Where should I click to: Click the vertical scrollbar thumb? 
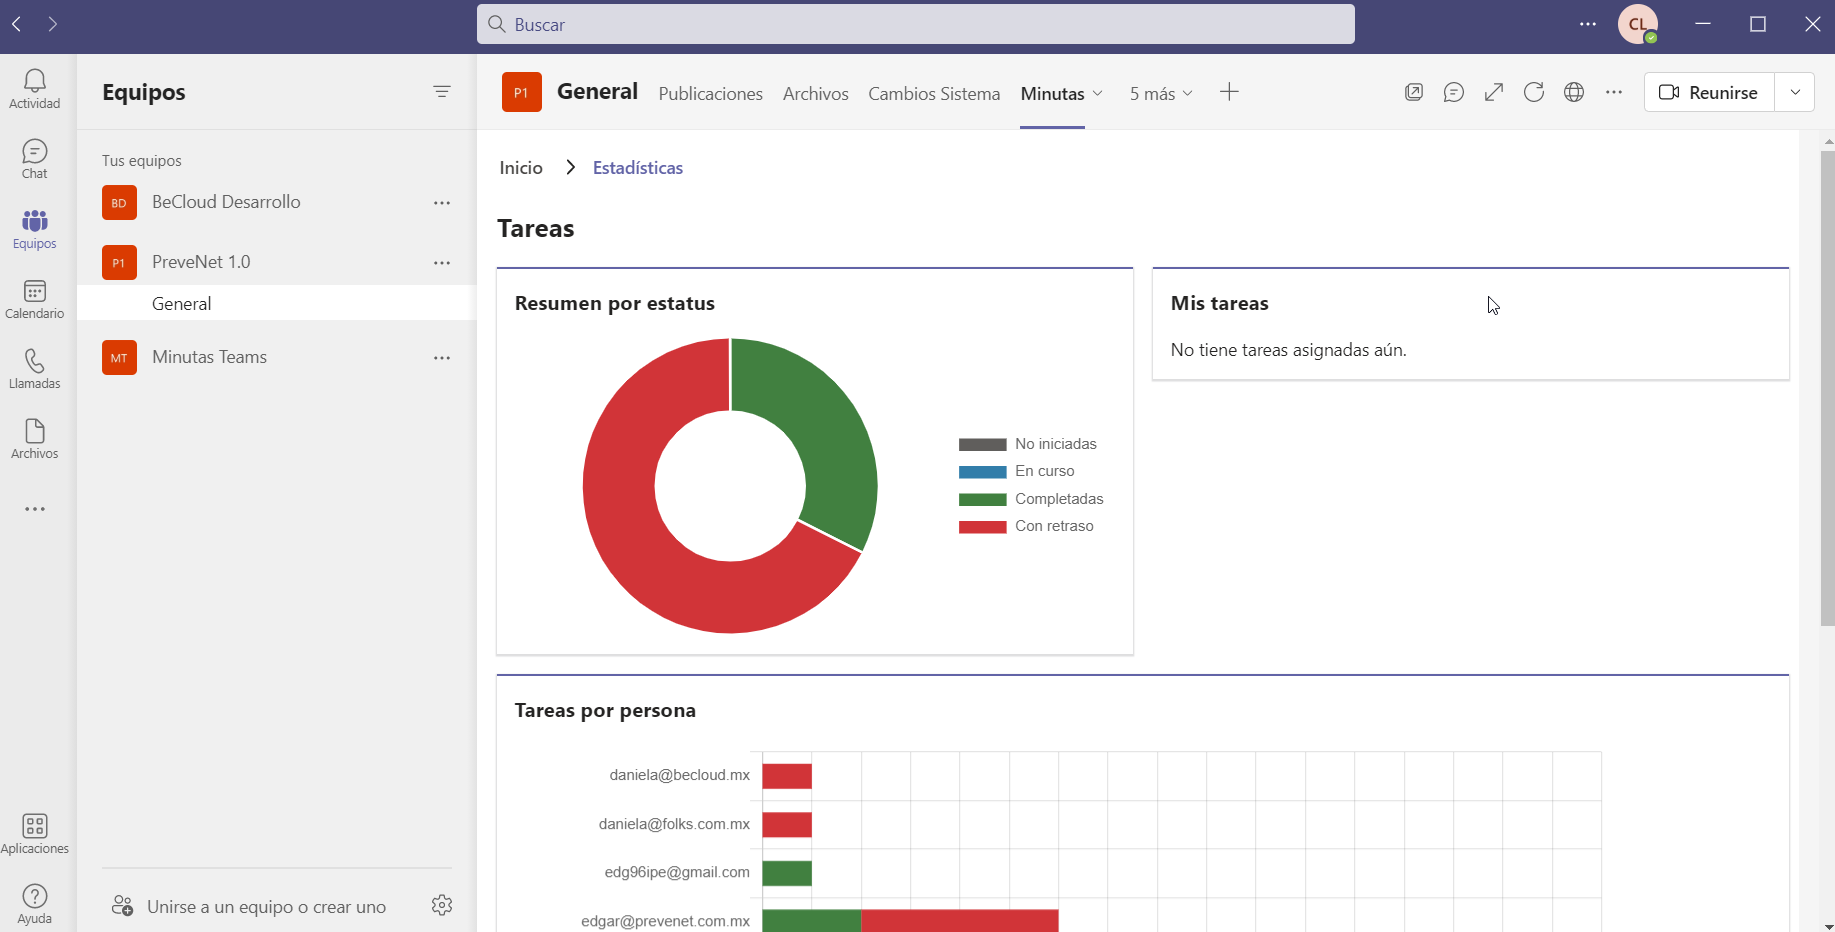[1827, 388]
